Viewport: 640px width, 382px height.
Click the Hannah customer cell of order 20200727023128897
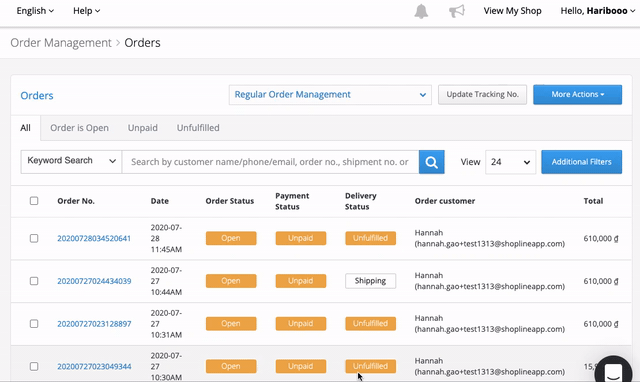pyautogui.click(x=490, y=324)
